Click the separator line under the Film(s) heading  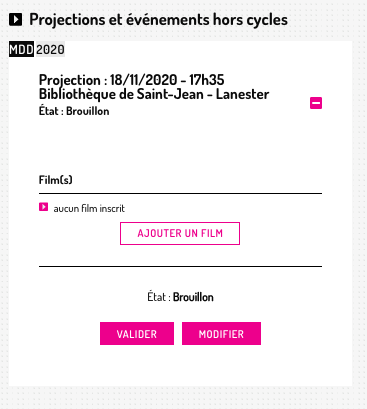point(180,193)
